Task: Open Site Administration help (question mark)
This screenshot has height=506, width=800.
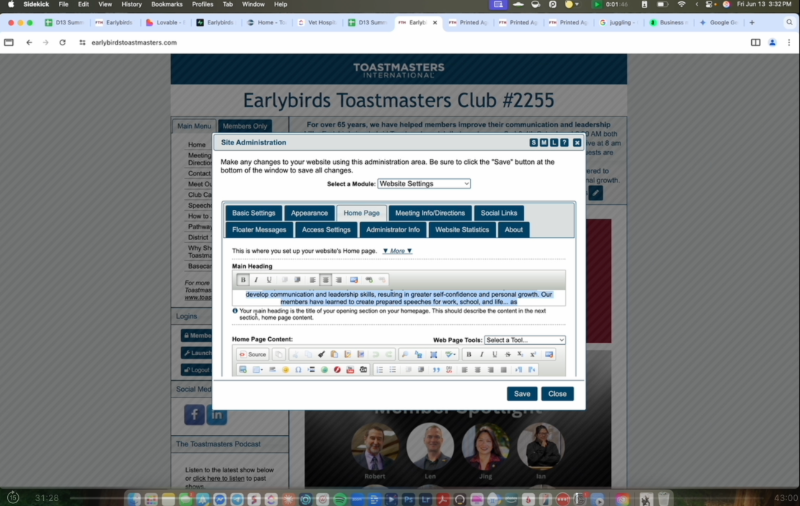Action: [564, 143]
